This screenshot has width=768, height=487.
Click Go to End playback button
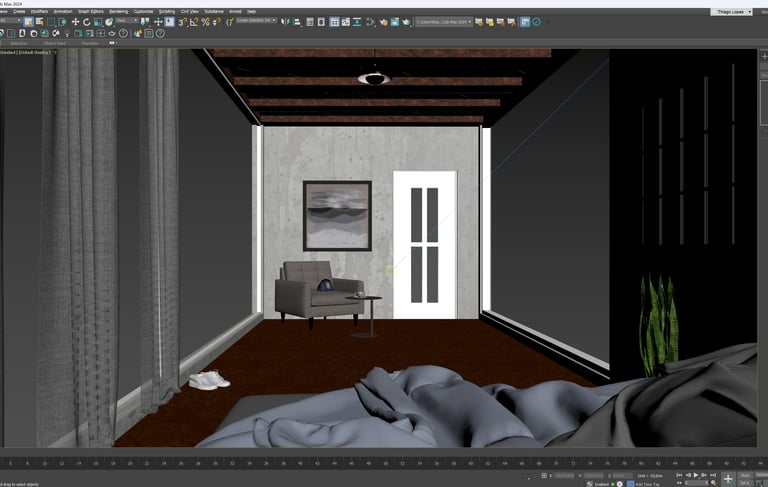[x=713, y=475]
